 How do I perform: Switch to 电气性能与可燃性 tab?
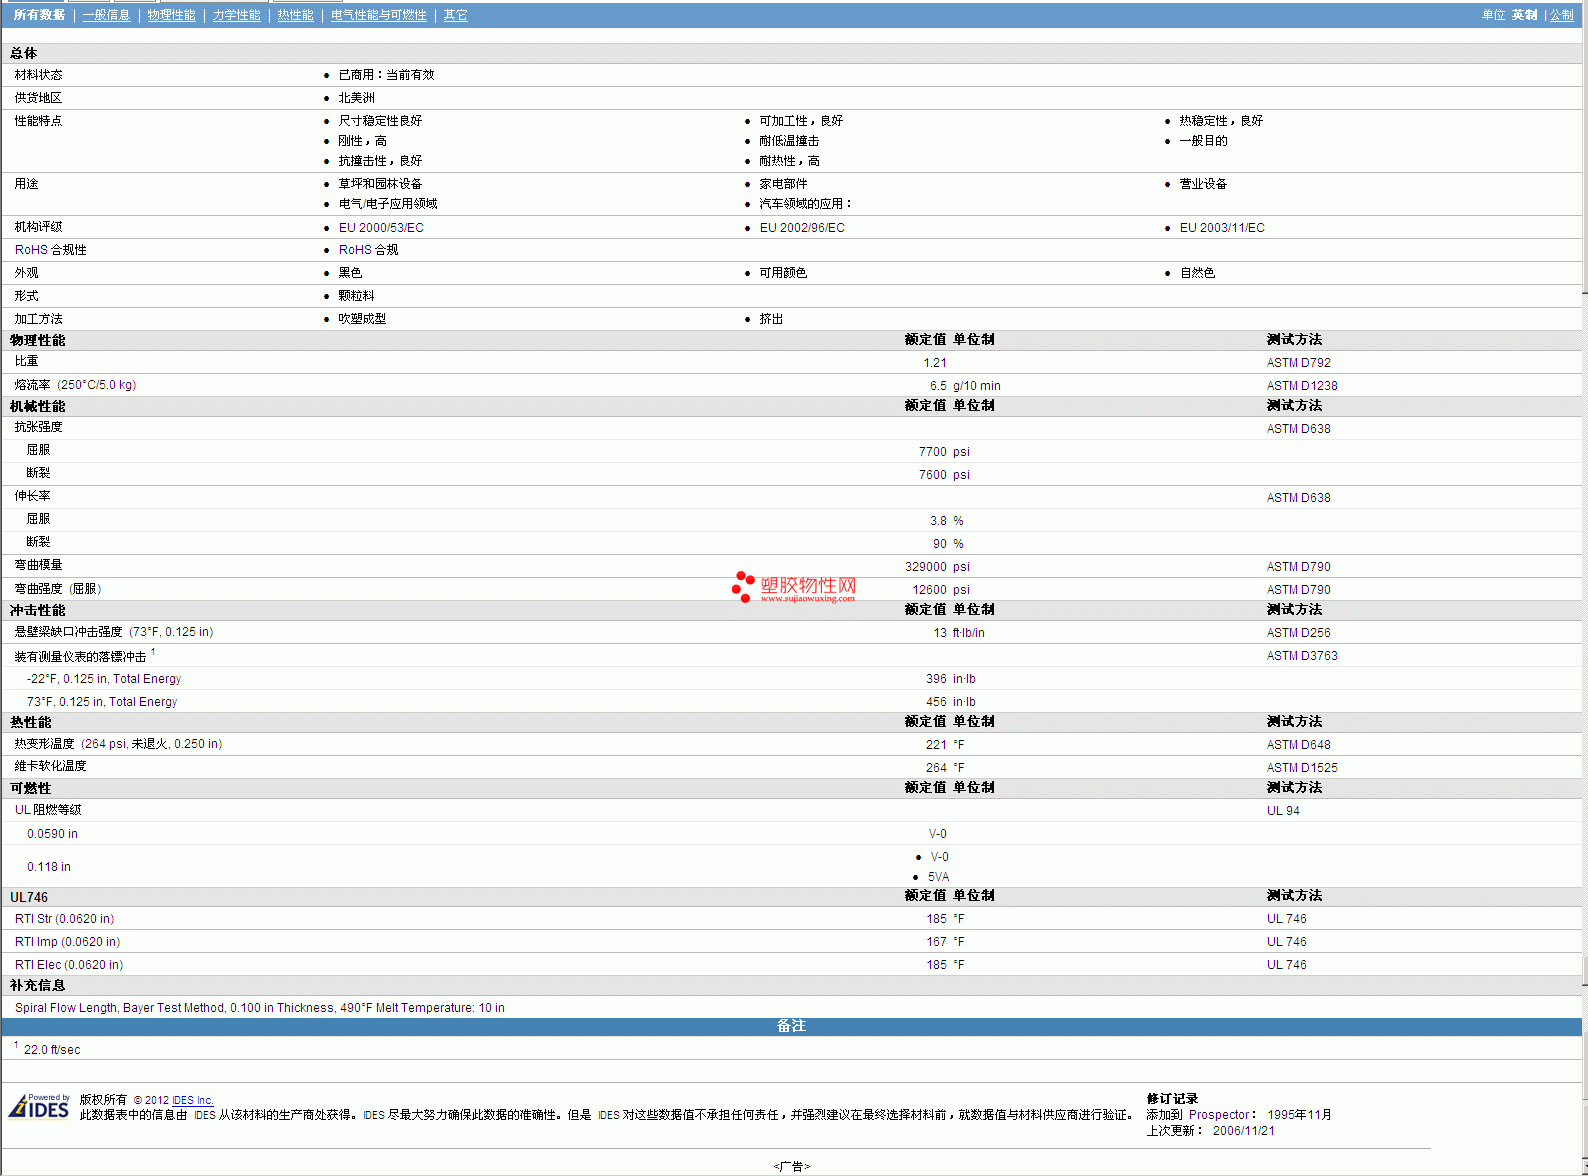tap(378, 15)
